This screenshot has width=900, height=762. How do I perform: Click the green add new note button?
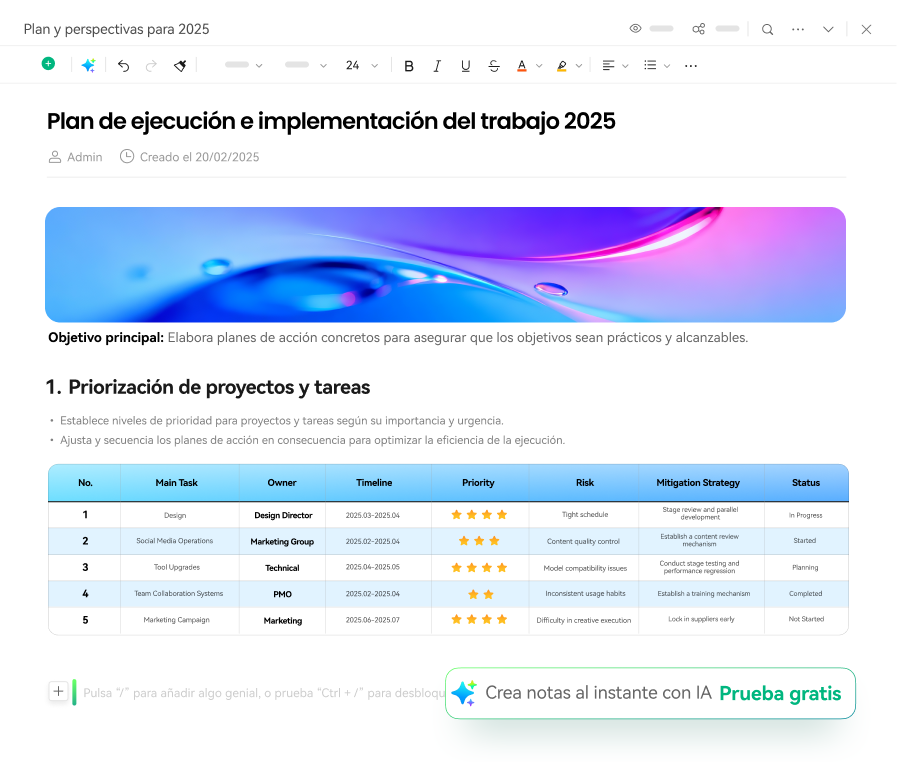[48, 64]
